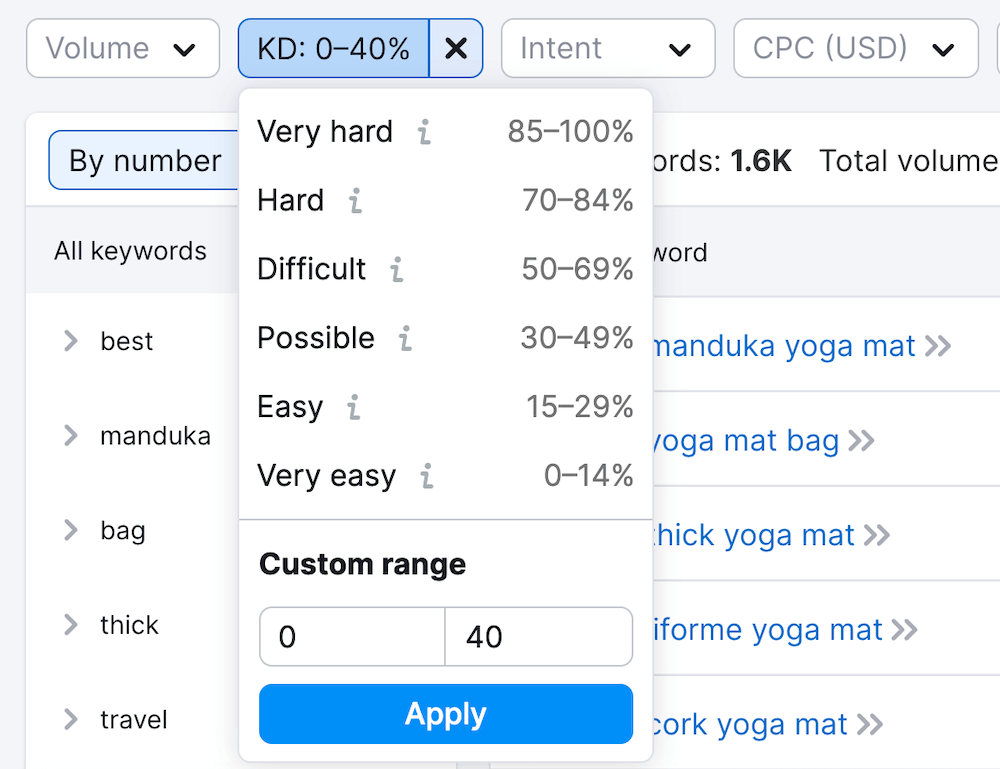Click info icon beside Very easy
1000x769 pixels.
427,477
